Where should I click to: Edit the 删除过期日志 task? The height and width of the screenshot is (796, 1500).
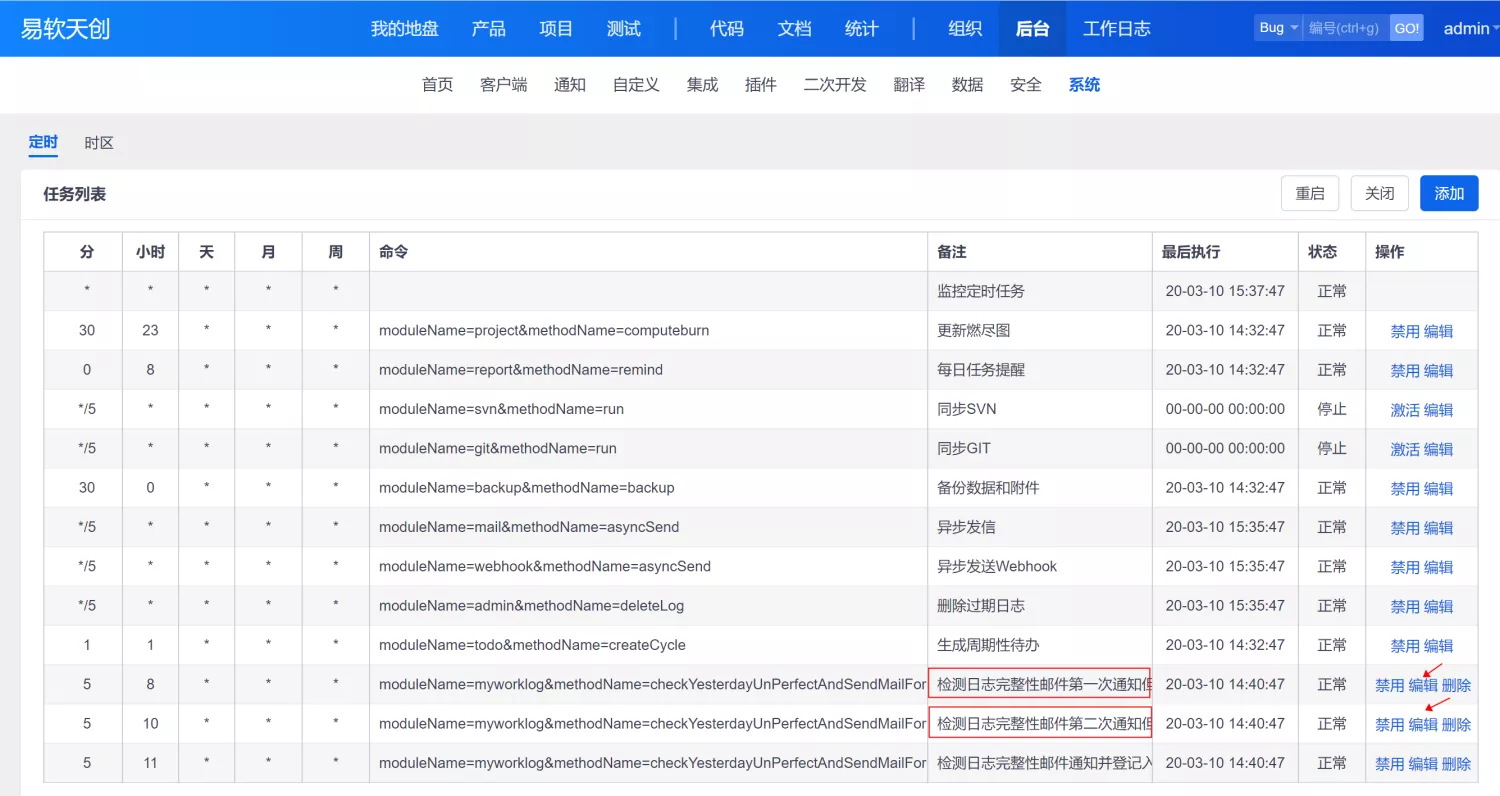click(x=1439, y=606)
